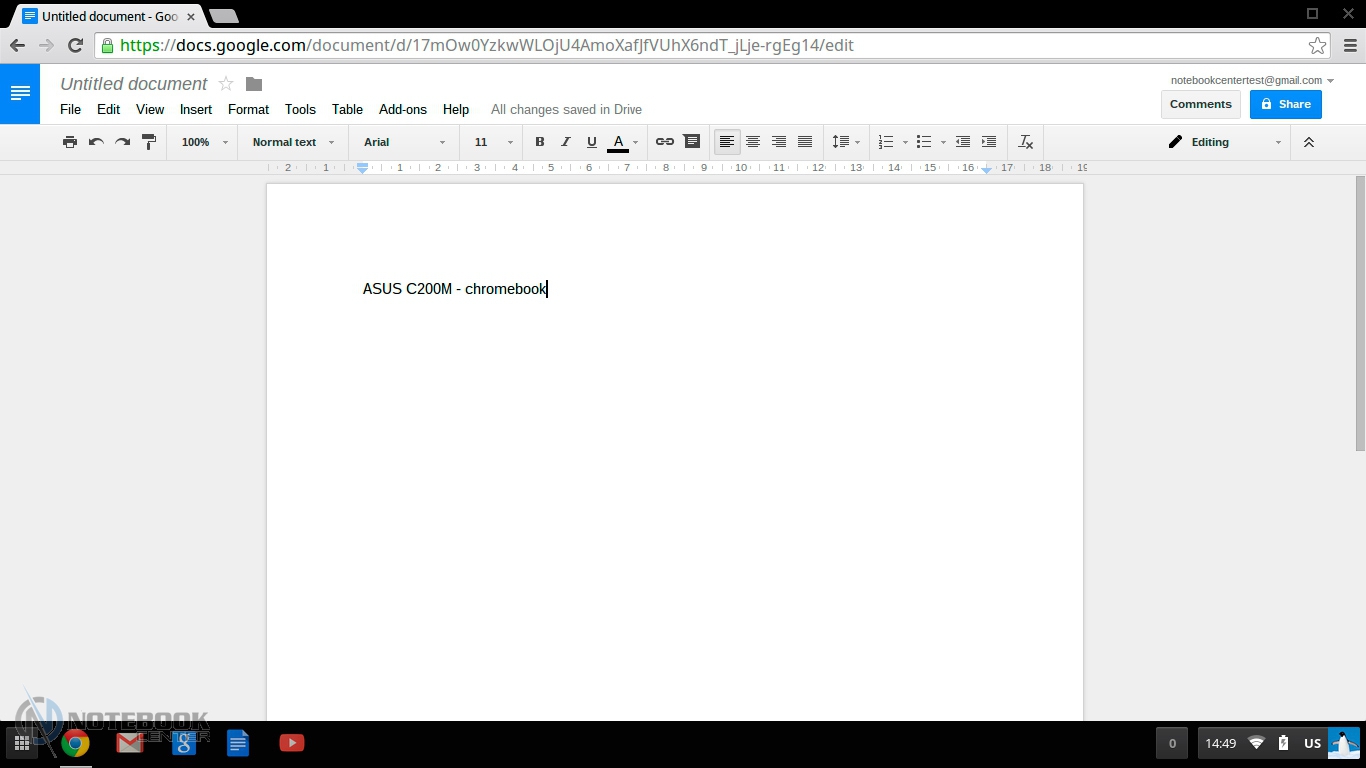The width and height of the screenshot is (1366, 768).
Task: Open the Normal text style dropdown
Action: (x=293, y=142)
